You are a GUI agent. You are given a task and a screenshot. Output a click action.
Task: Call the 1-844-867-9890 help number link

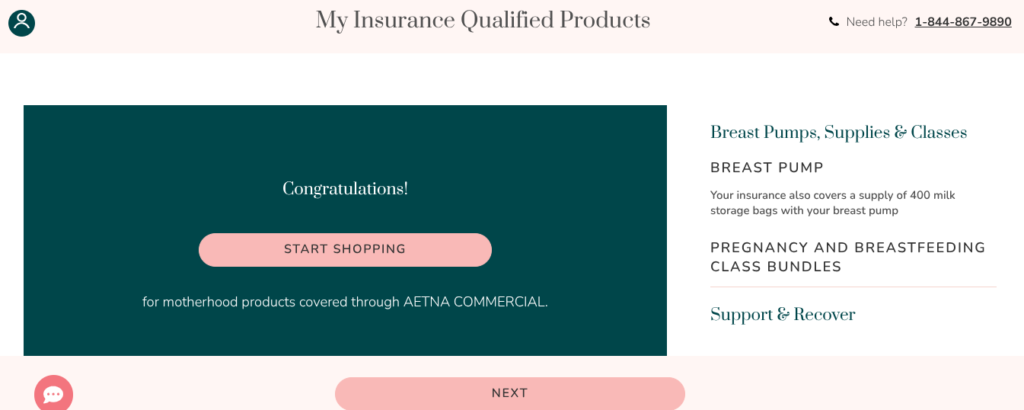tap(963, 22)
